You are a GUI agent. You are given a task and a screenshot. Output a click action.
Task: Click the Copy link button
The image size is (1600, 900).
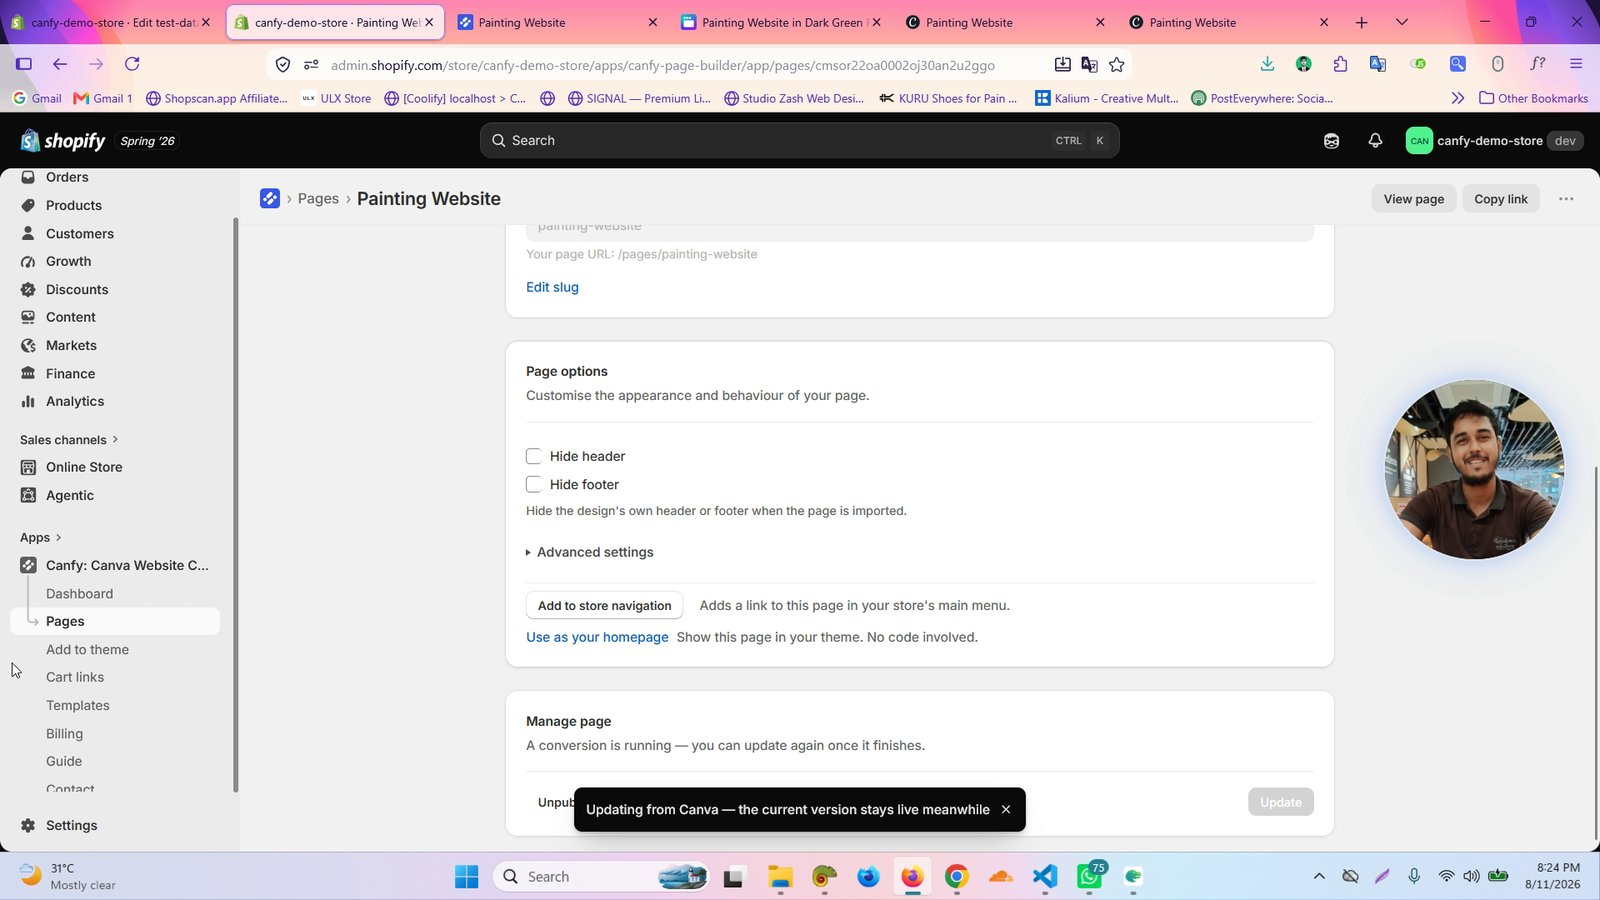click(x=1501, y=199)
